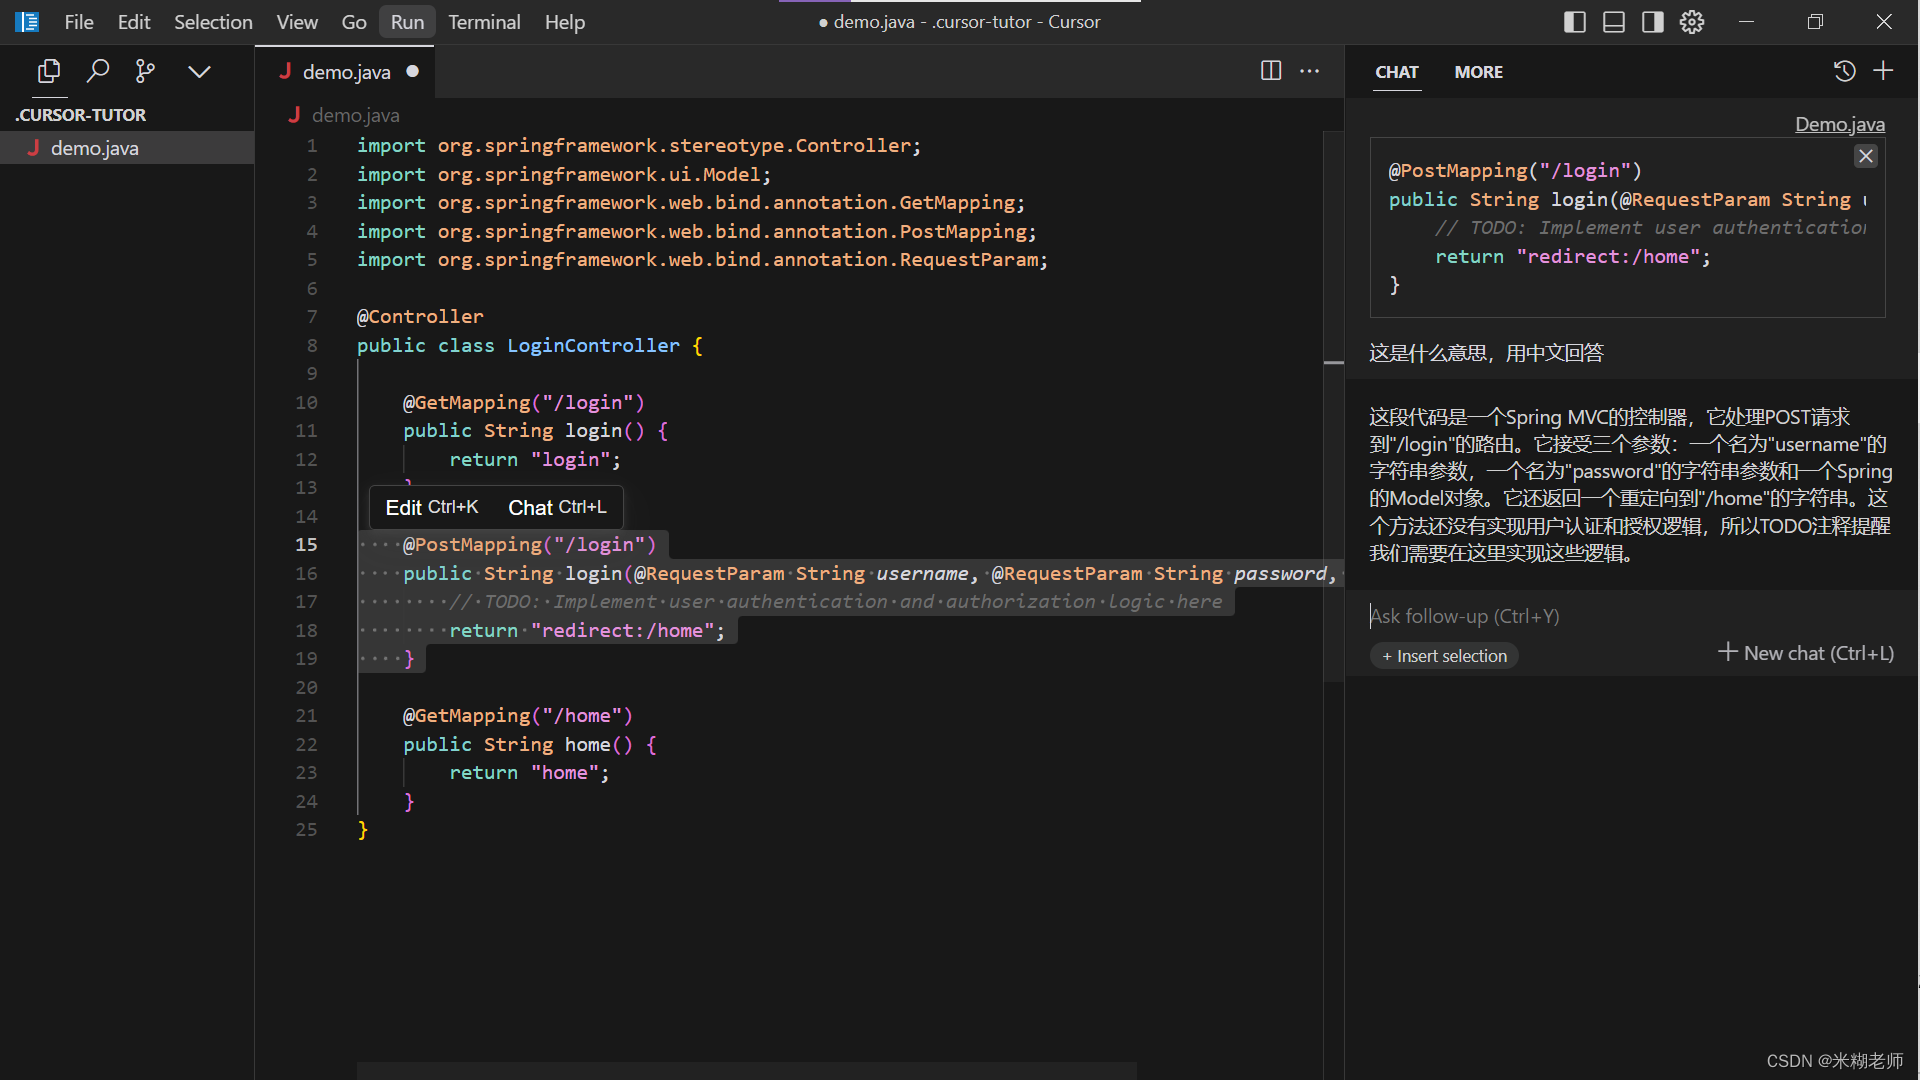The width and height of the screenshot is (1920, 1080).
Task: Open the Demo.java link in chat
Action: point(1839,124)
